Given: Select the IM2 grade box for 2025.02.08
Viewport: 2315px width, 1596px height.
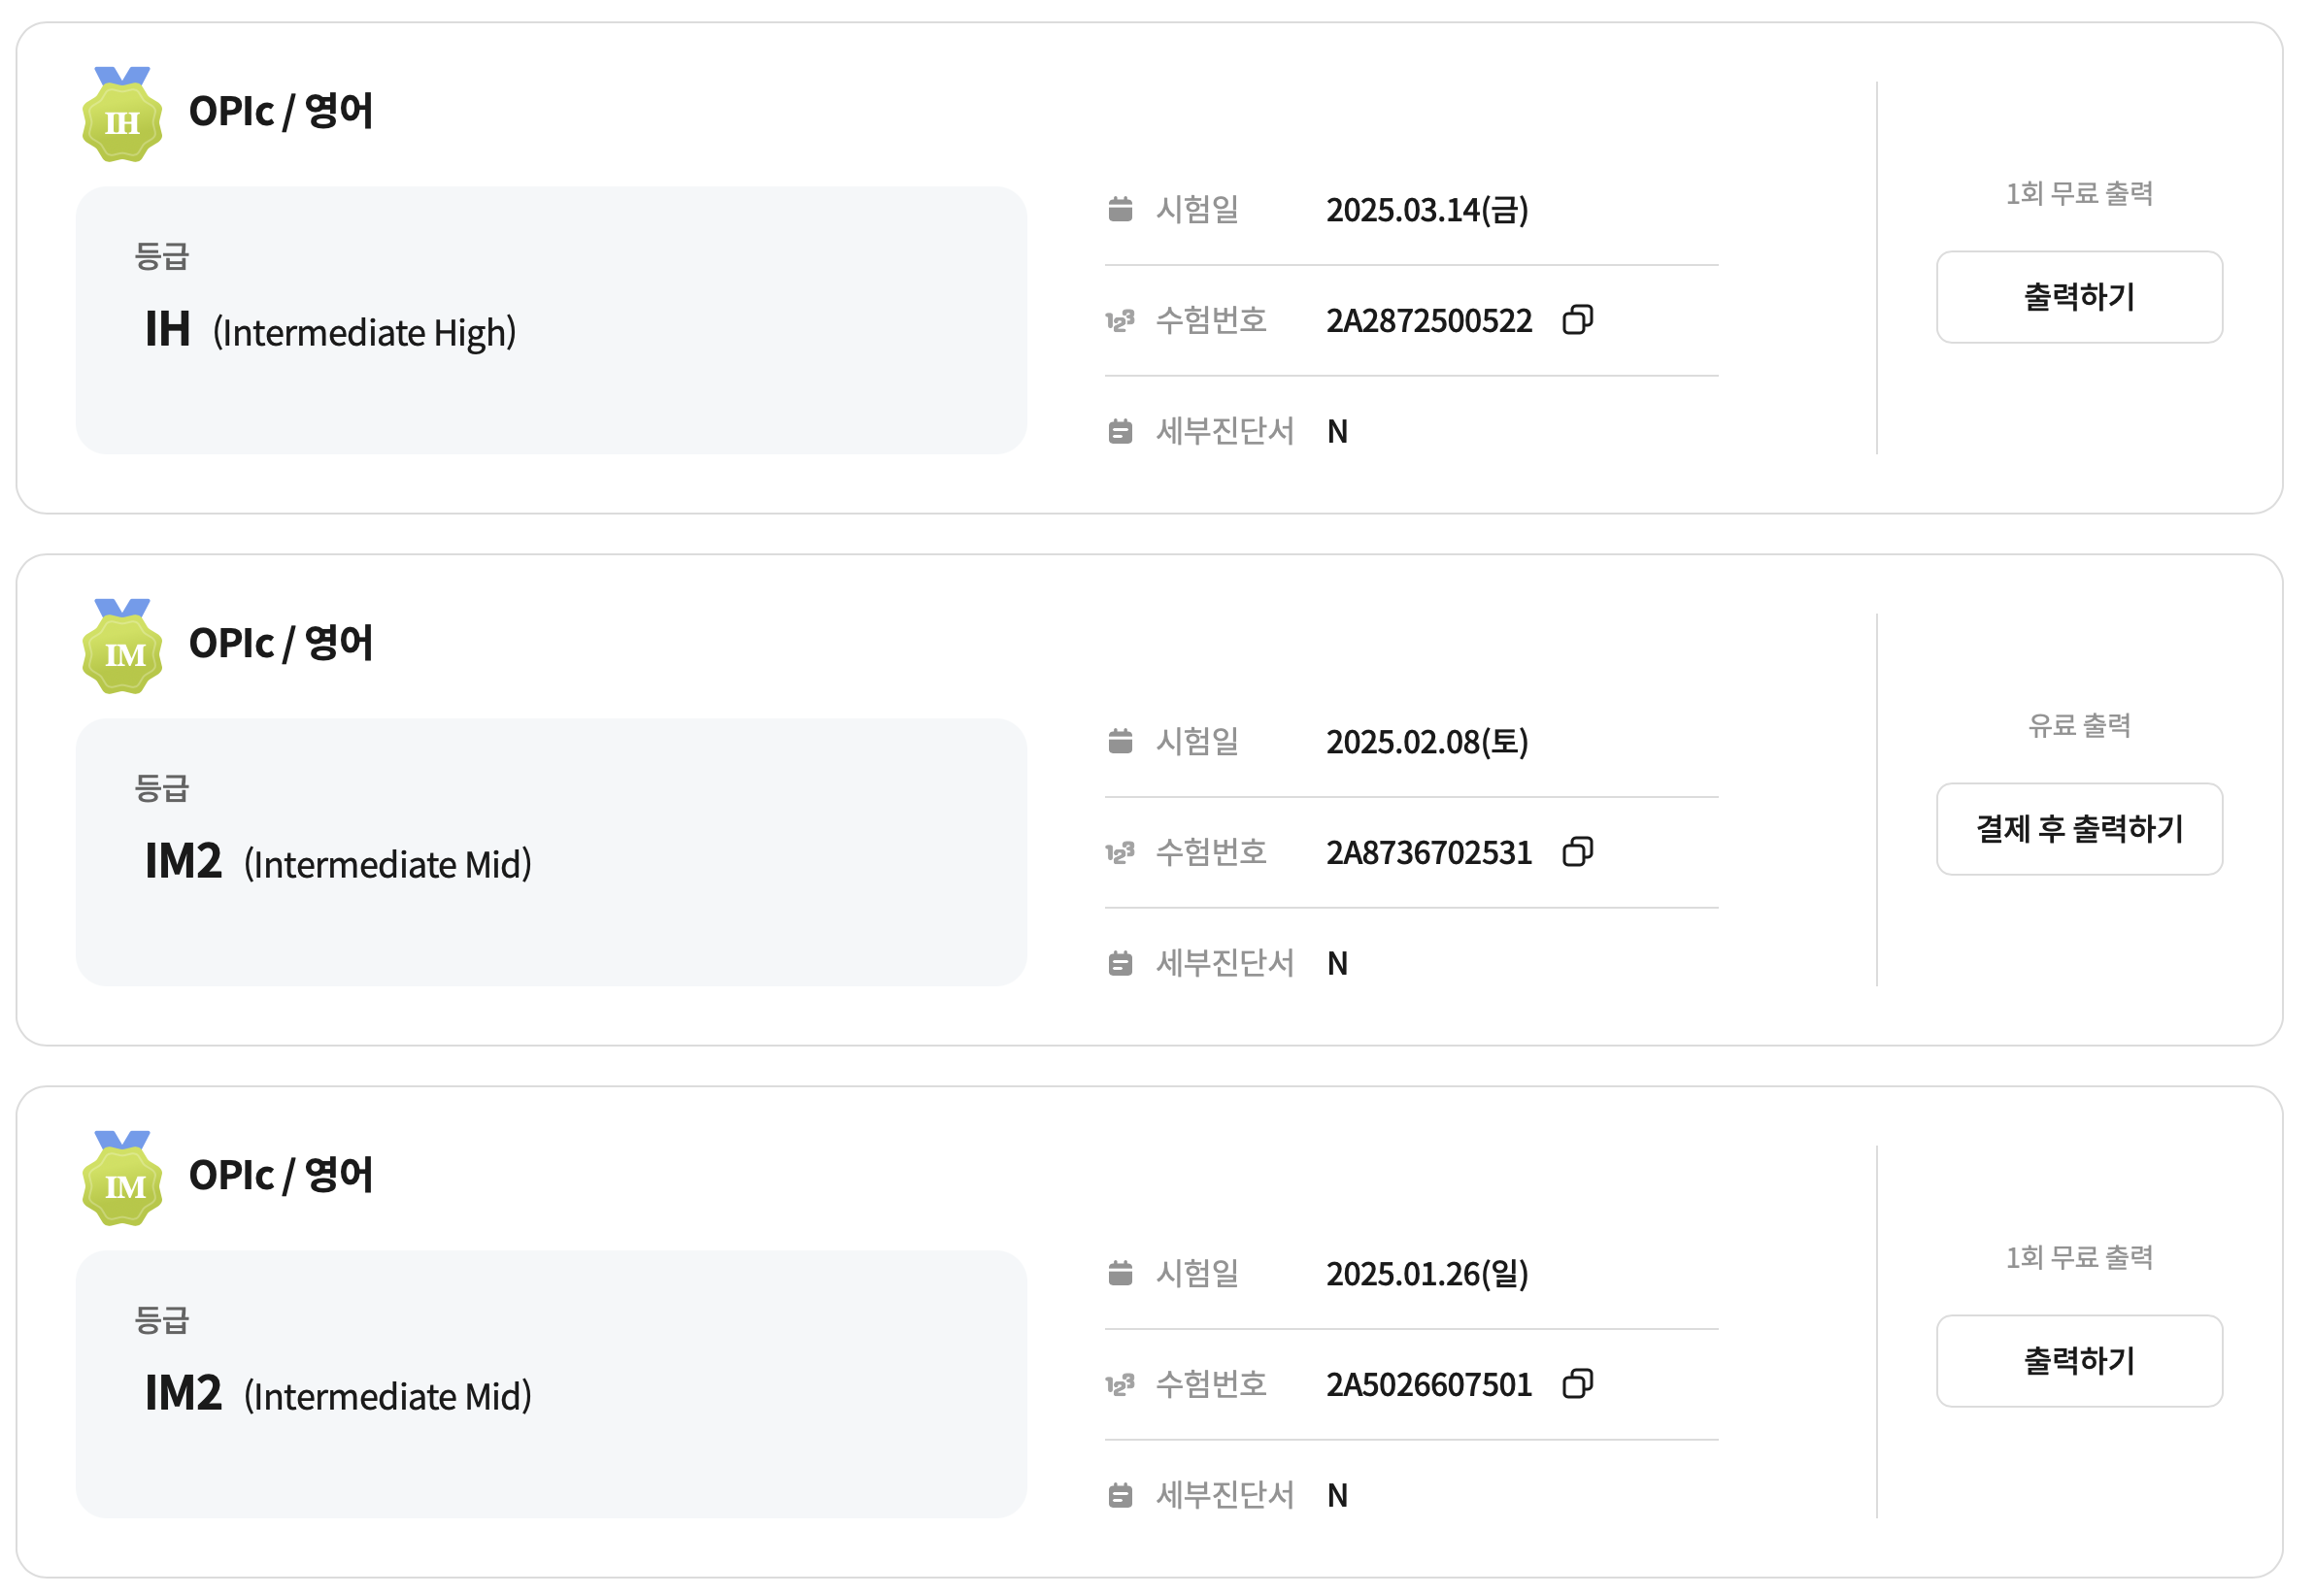Looking at the screenshot, I should click(x=551, y=852).
